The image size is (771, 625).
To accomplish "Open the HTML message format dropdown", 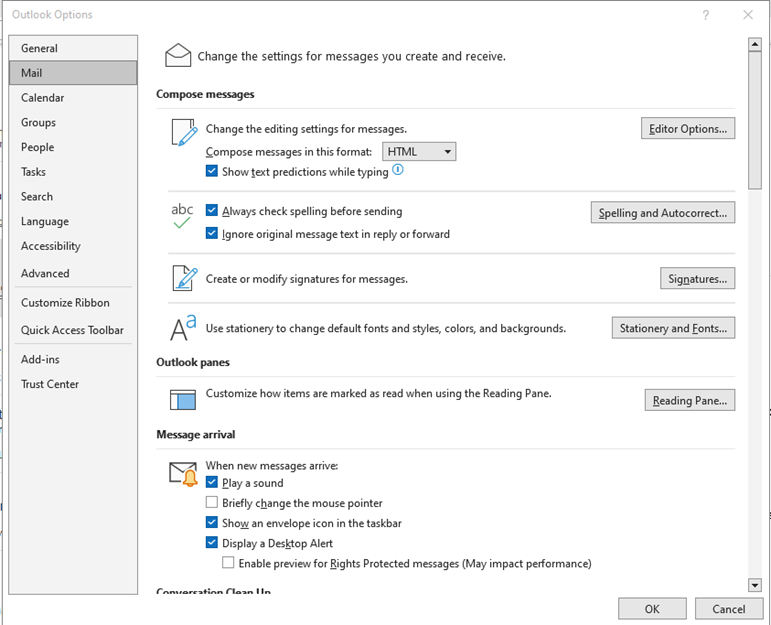I will tap(419, 151).
